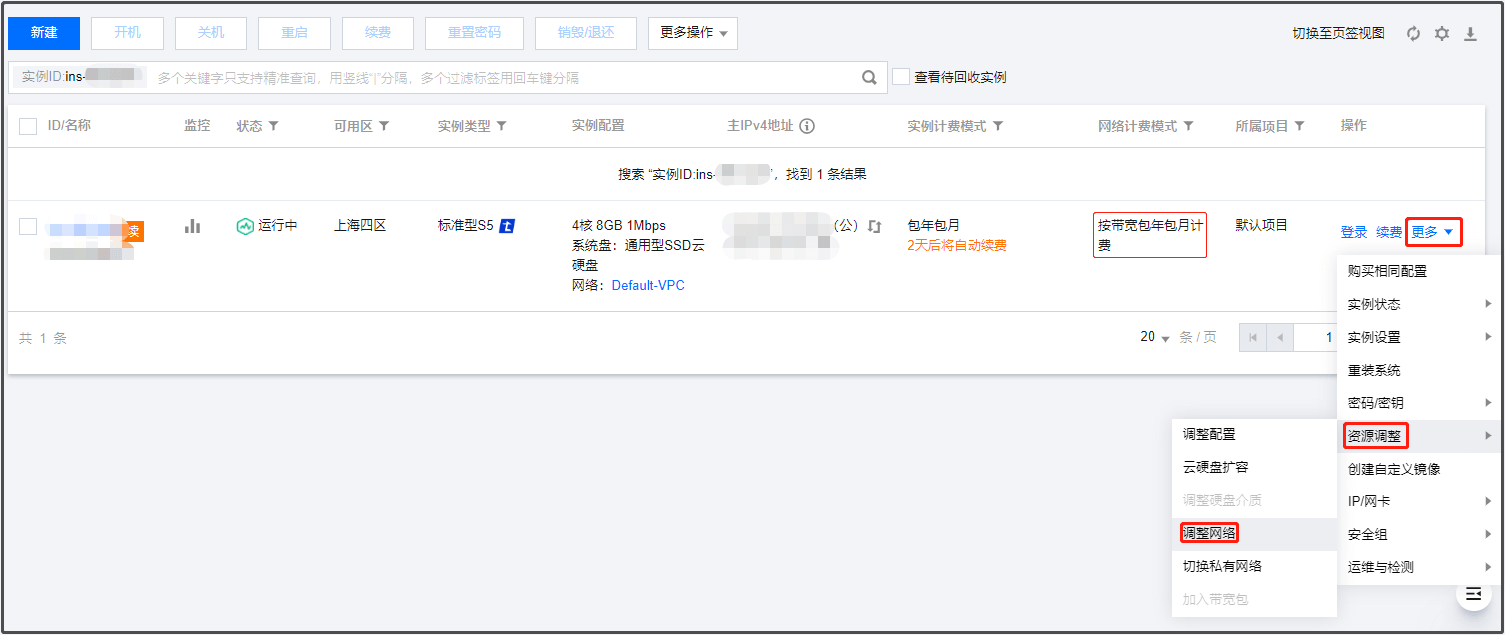The image size is (1505, 635).
Task: Click the filter icon next to 状态
Action: 273,126
